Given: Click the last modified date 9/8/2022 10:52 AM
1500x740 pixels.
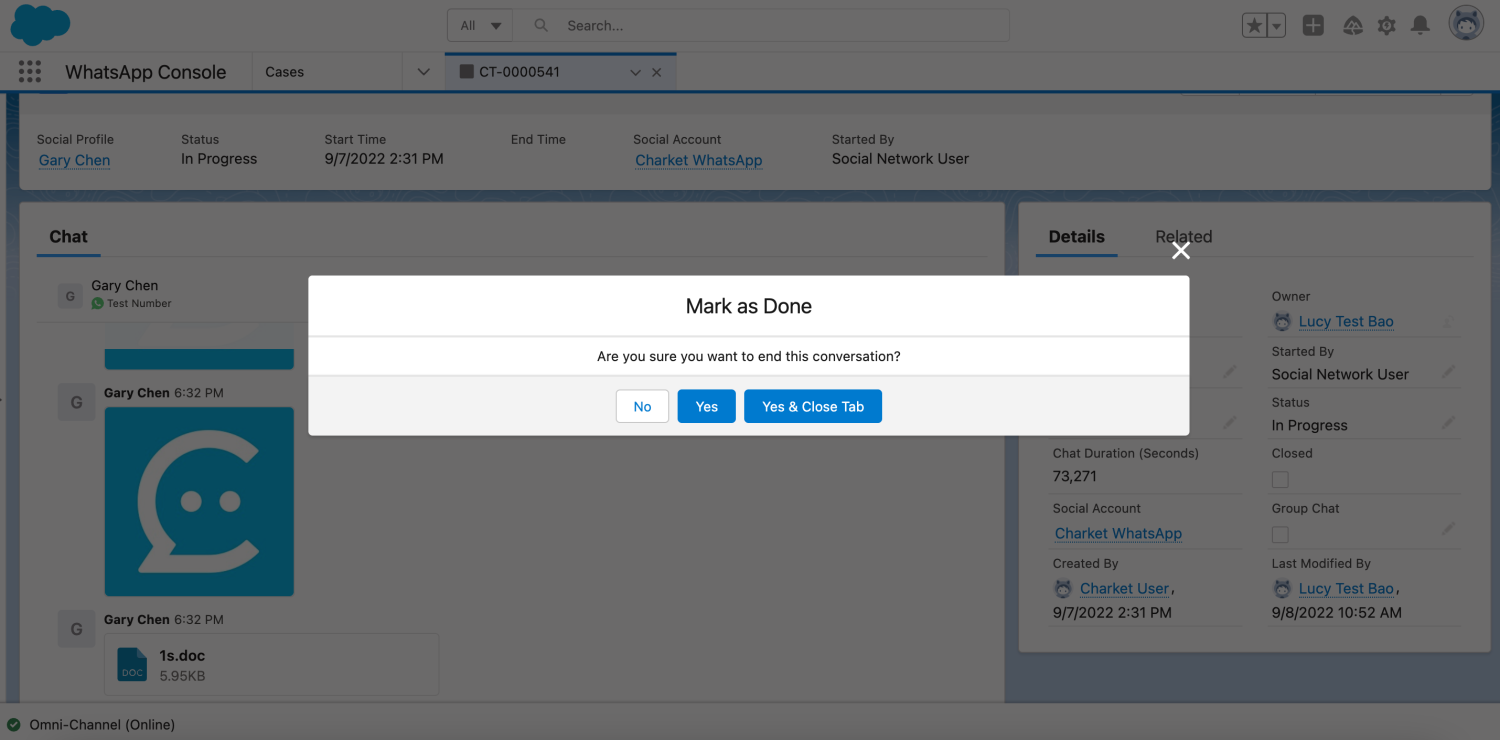Looking at the screenshot, I should click(1337, 612).
